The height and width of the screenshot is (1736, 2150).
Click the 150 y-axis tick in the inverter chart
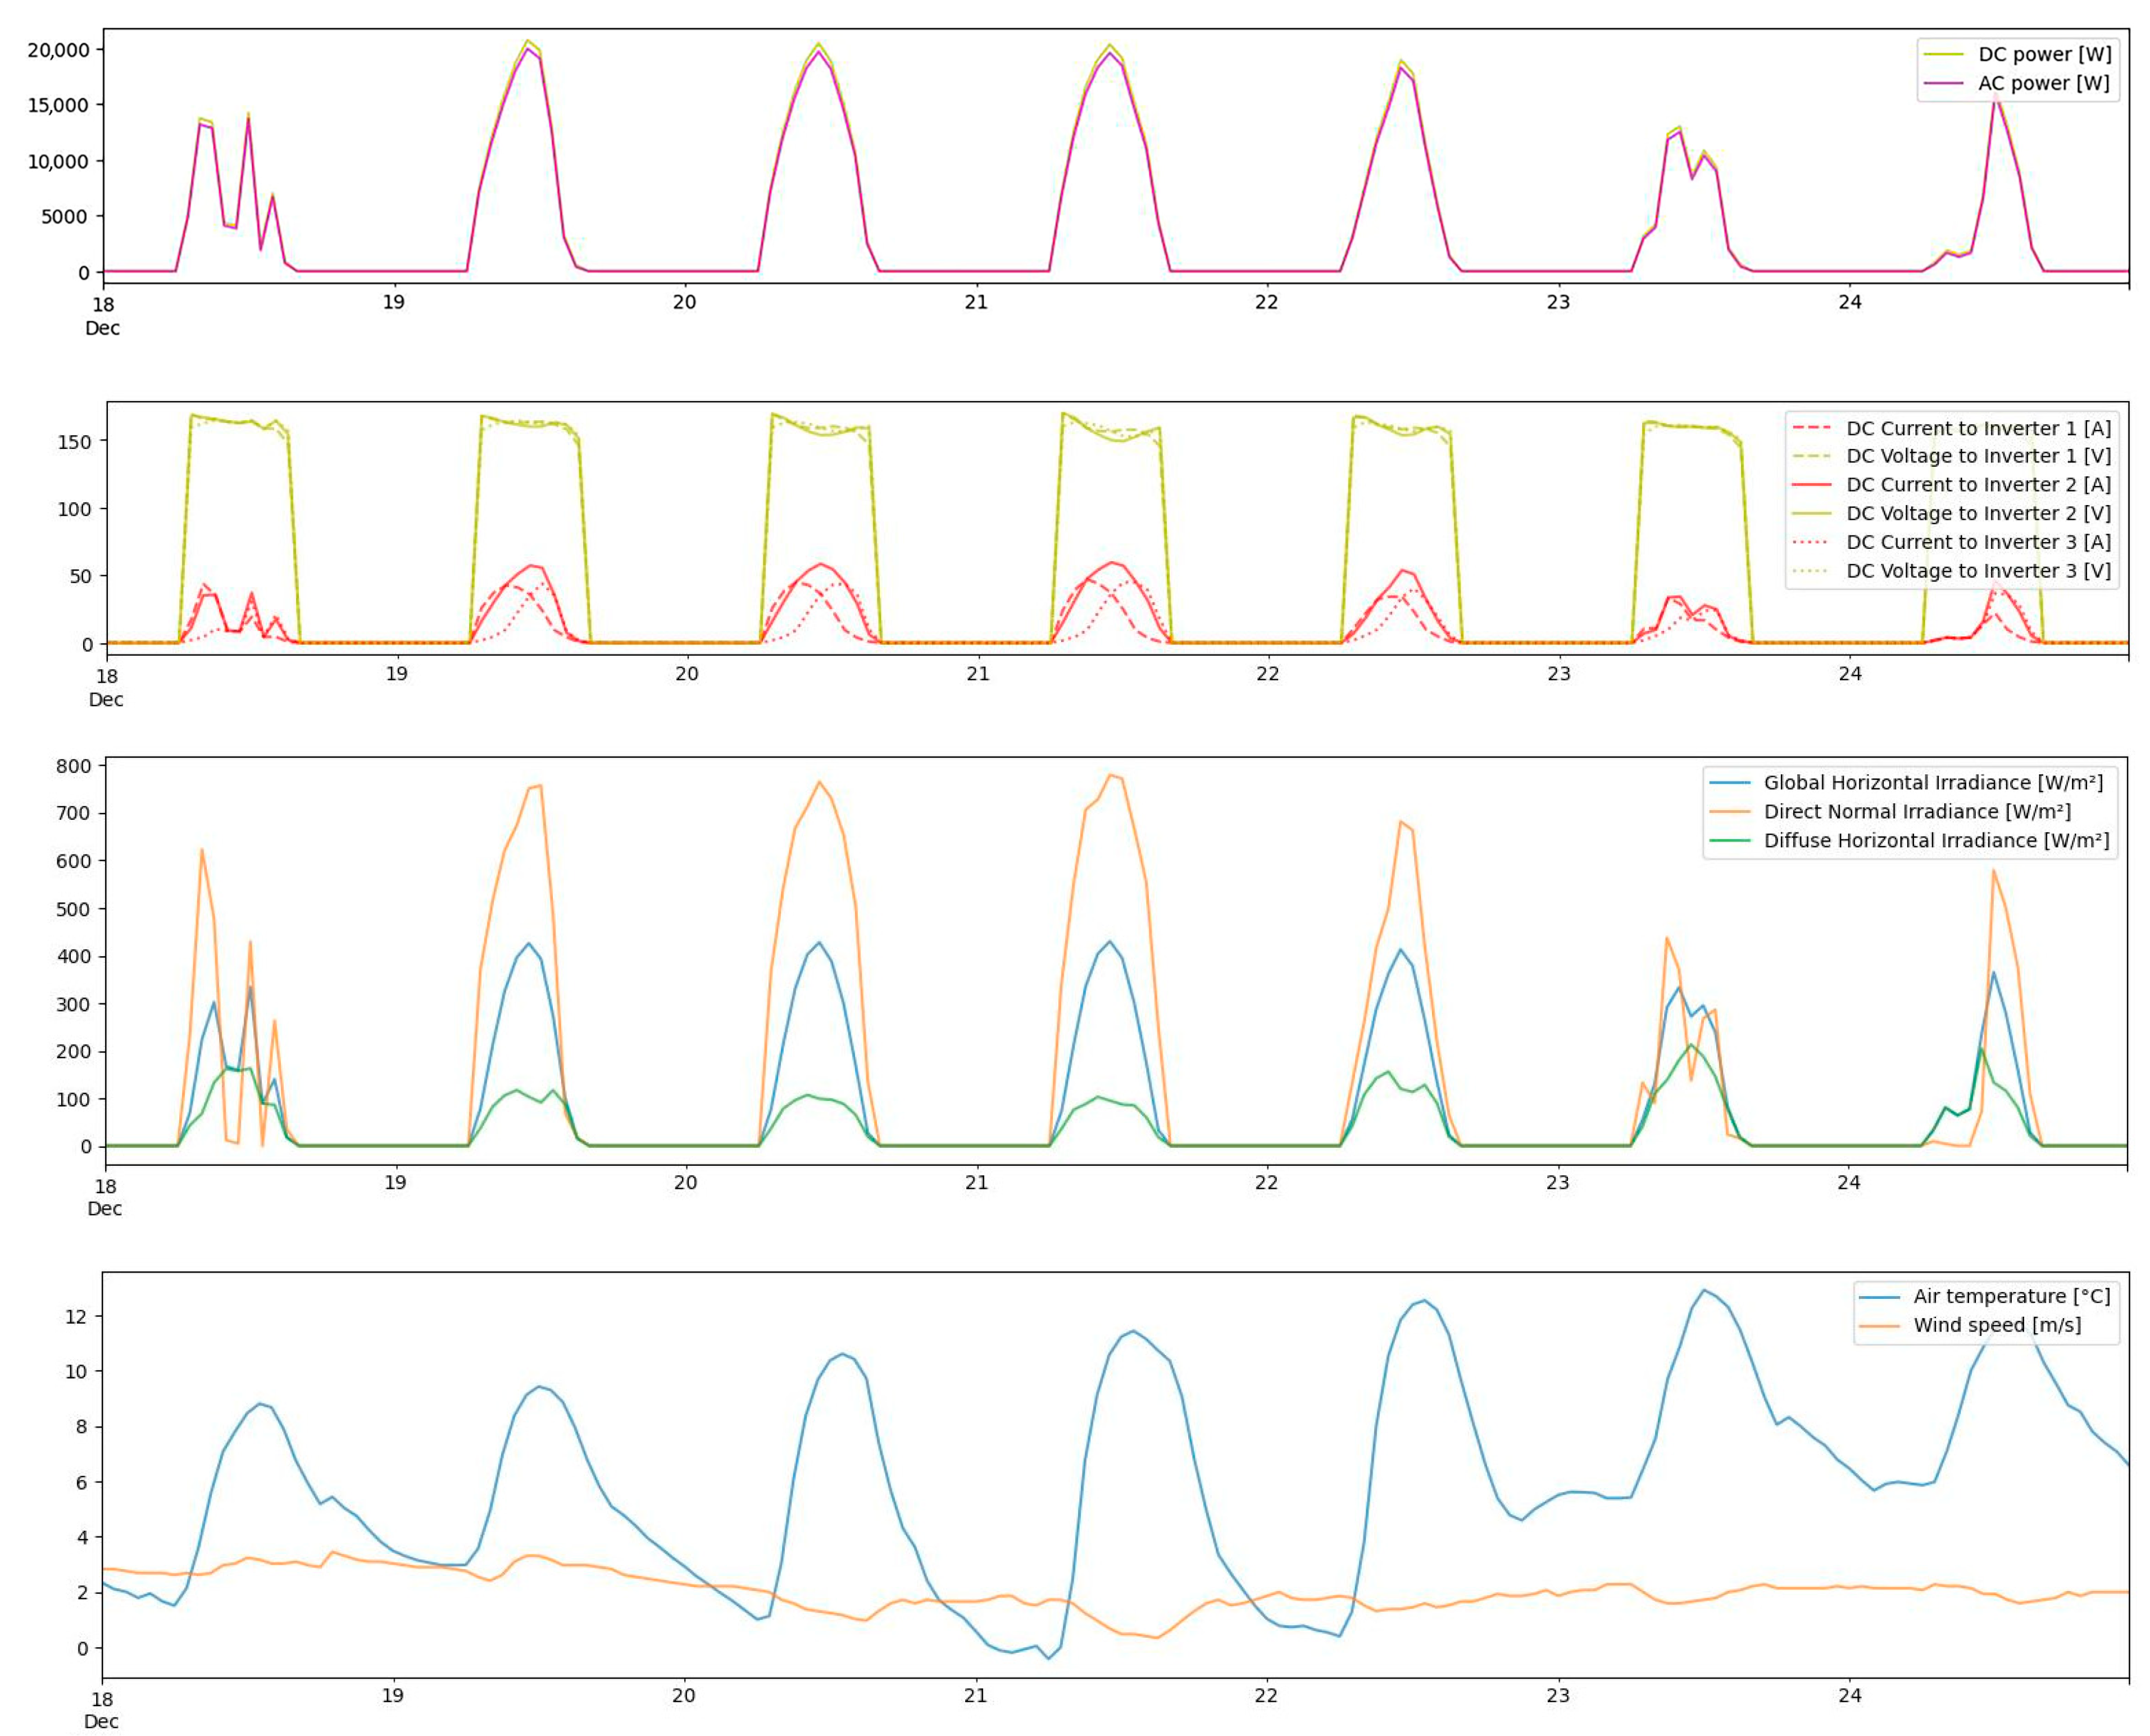74,442
